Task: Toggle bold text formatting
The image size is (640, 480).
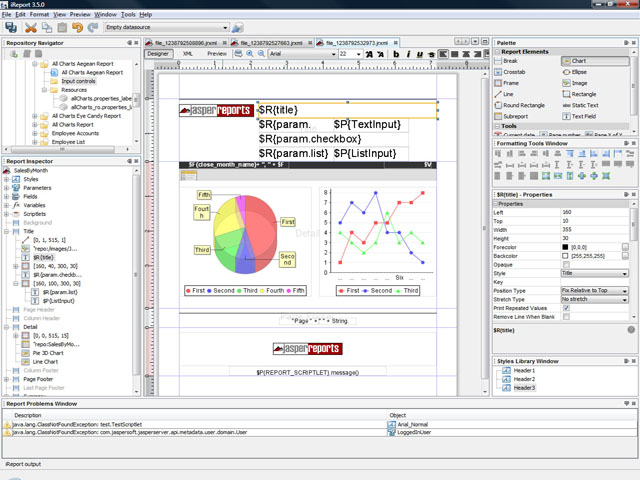Action: click(396, 54)
